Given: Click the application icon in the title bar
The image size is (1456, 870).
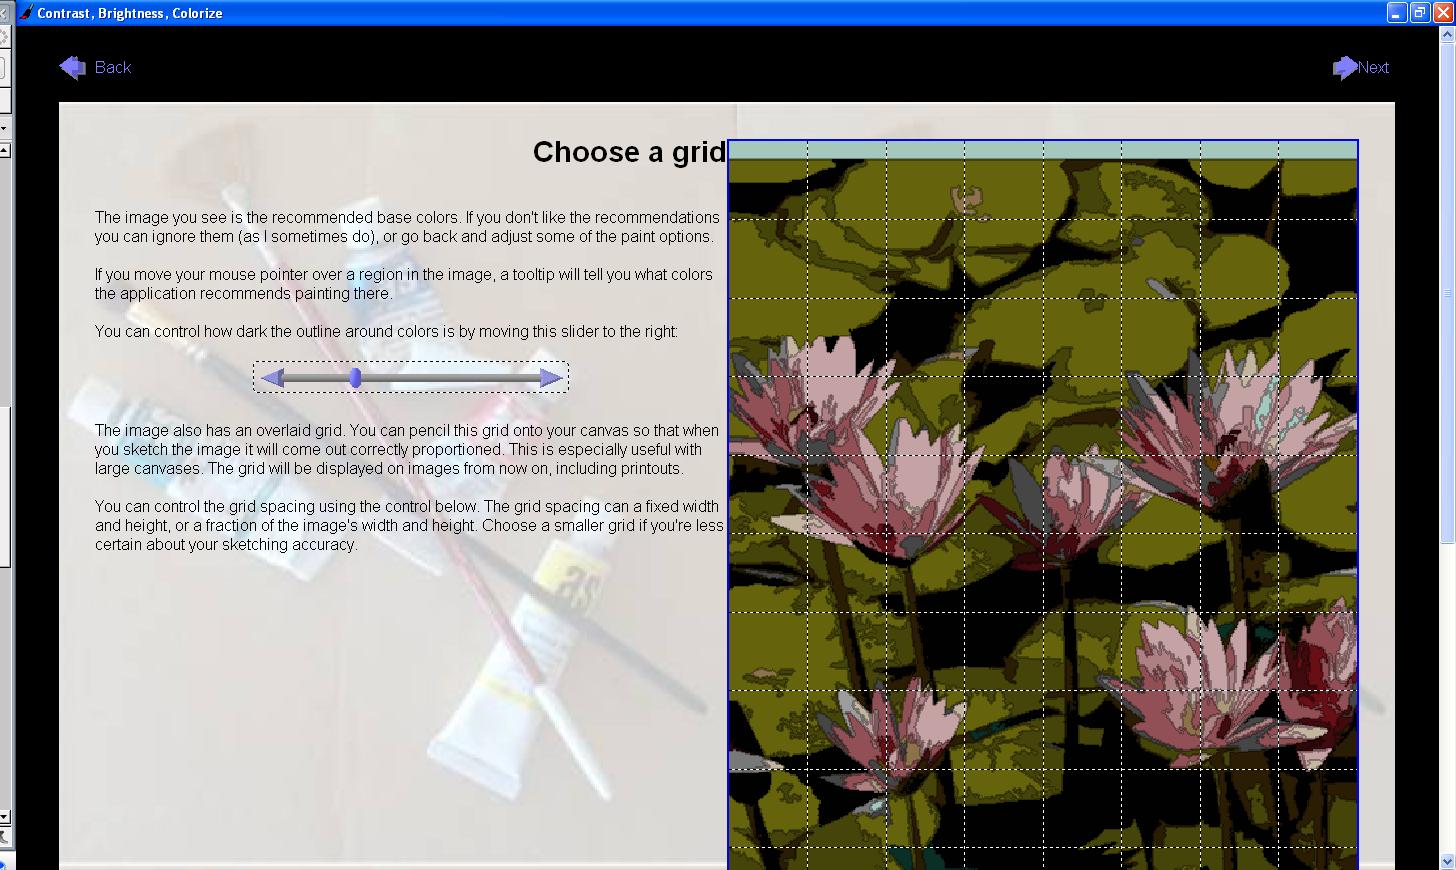Looking at the screenshot, I should [x=26, y=13].
